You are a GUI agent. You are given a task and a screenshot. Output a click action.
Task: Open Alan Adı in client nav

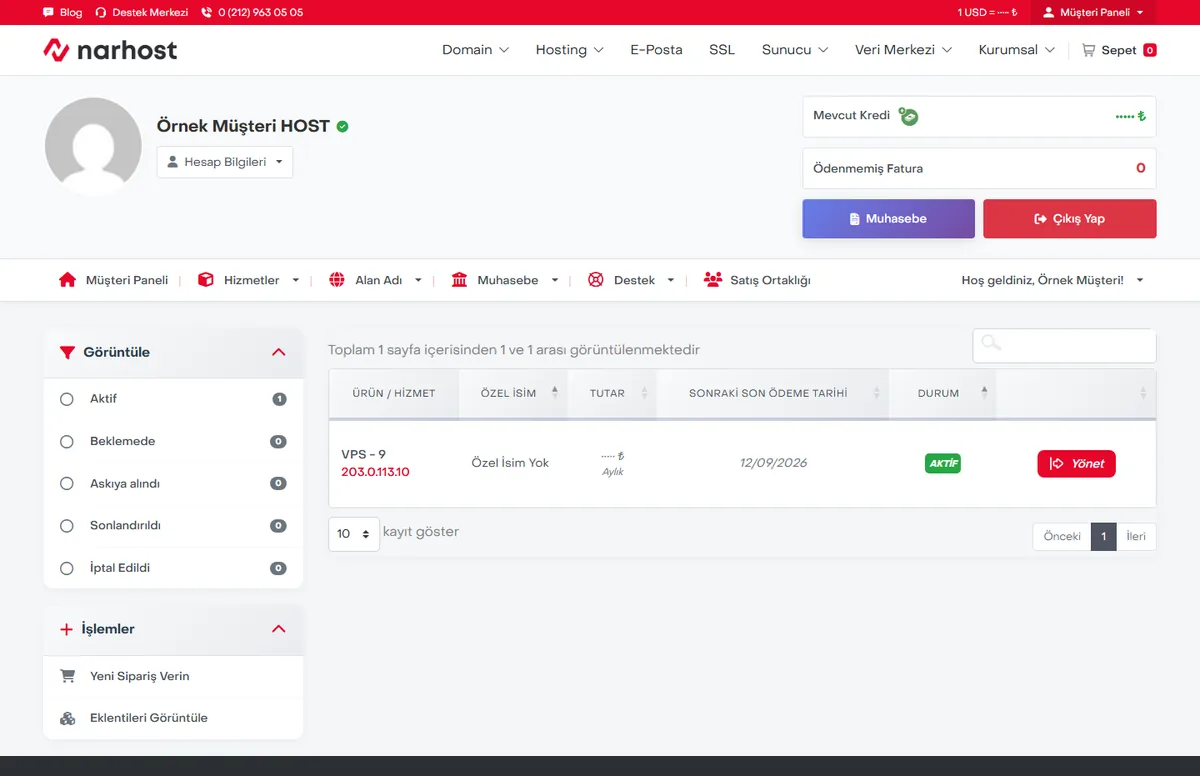pyautogui.click(x=379, y=280)
